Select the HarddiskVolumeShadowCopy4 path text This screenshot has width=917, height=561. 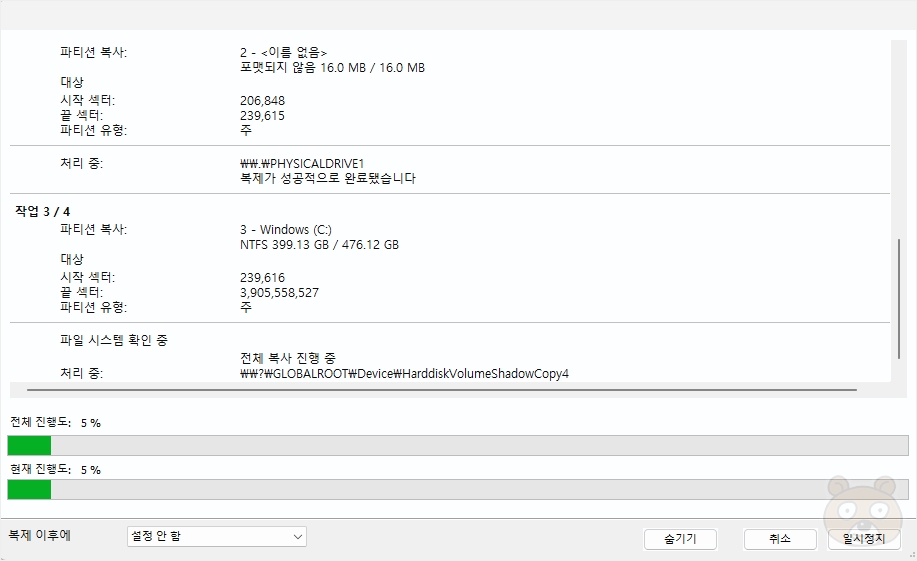pos(404,373)
